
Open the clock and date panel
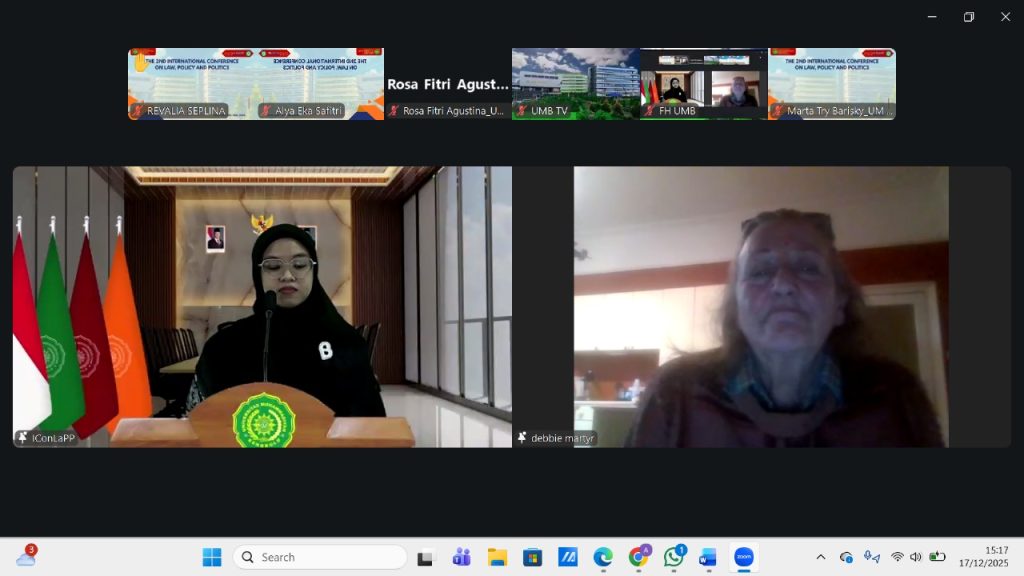click(x=983, y=557)
